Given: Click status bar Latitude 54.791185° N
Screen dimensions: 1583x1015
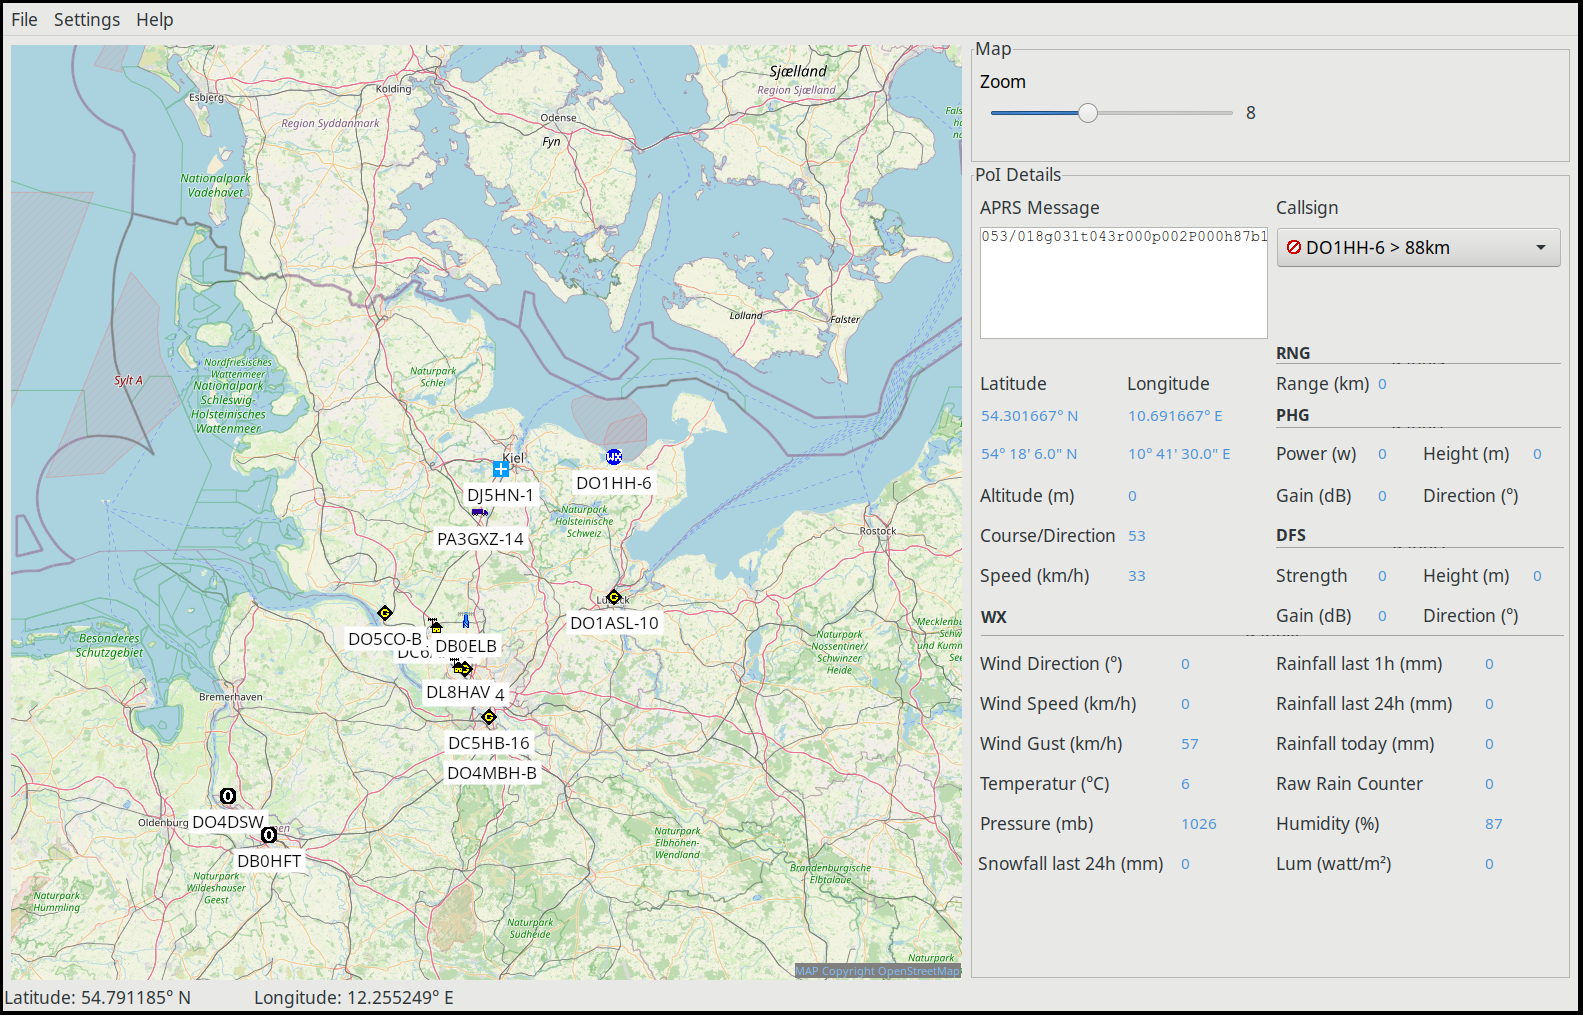Looking at the screenshot, I should [x=98, y=998].
